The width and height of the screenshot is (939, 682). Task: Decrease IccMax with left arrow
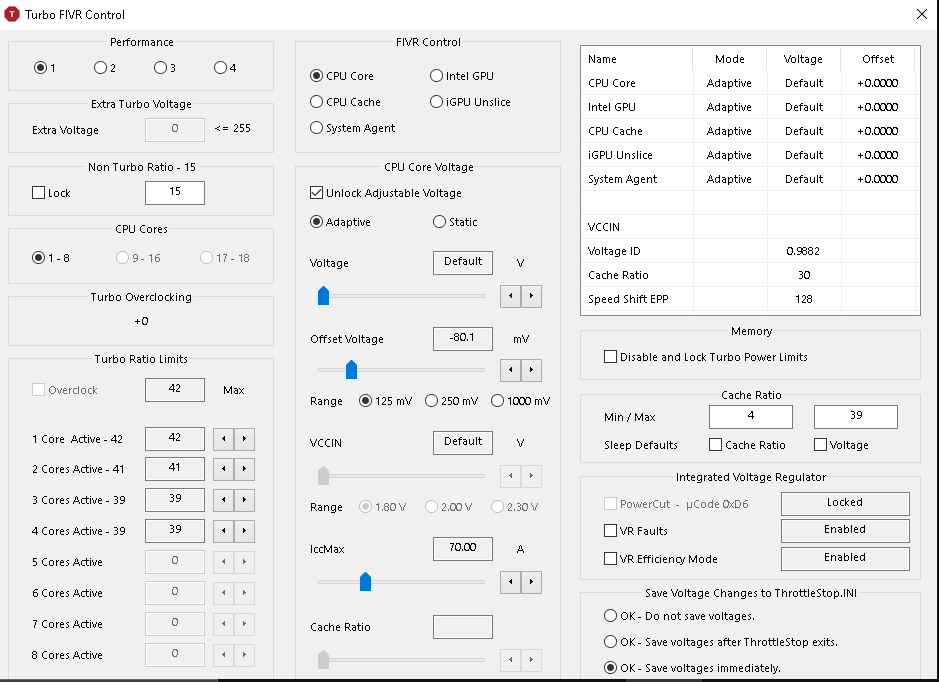(511, 581)
